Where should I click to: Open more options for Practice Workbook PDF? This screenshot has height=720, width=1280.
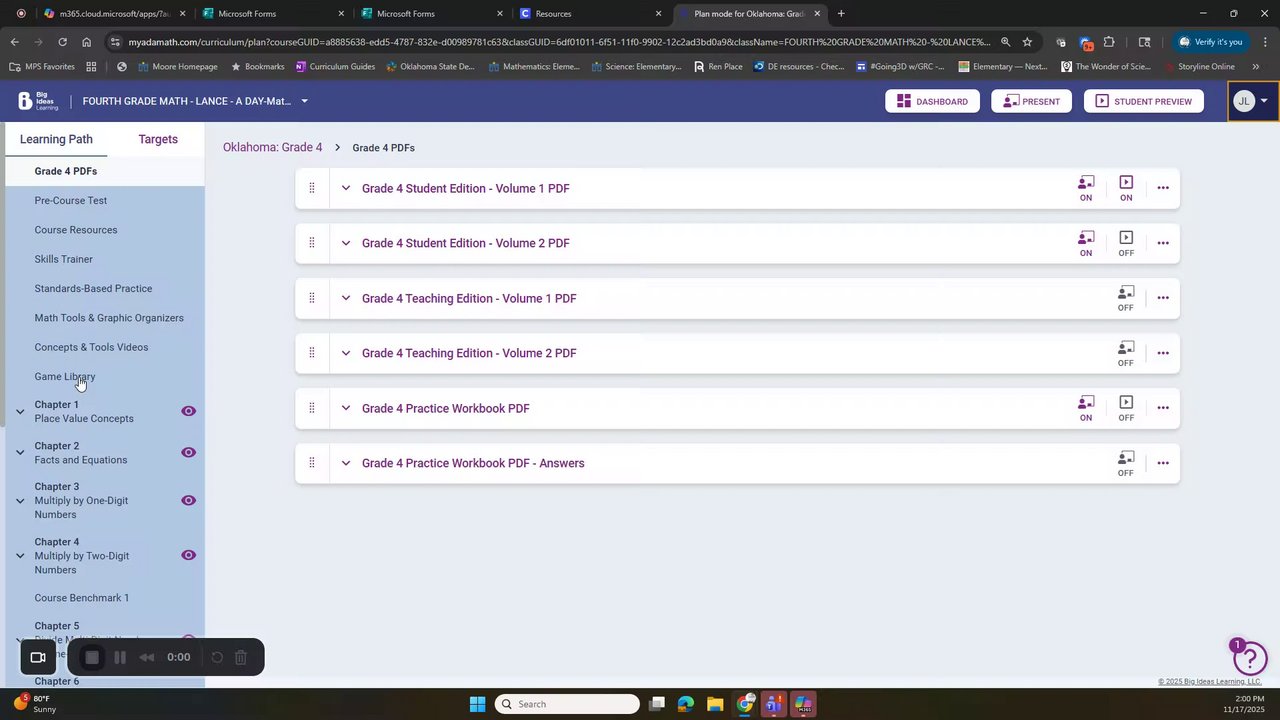[1162, 408]
